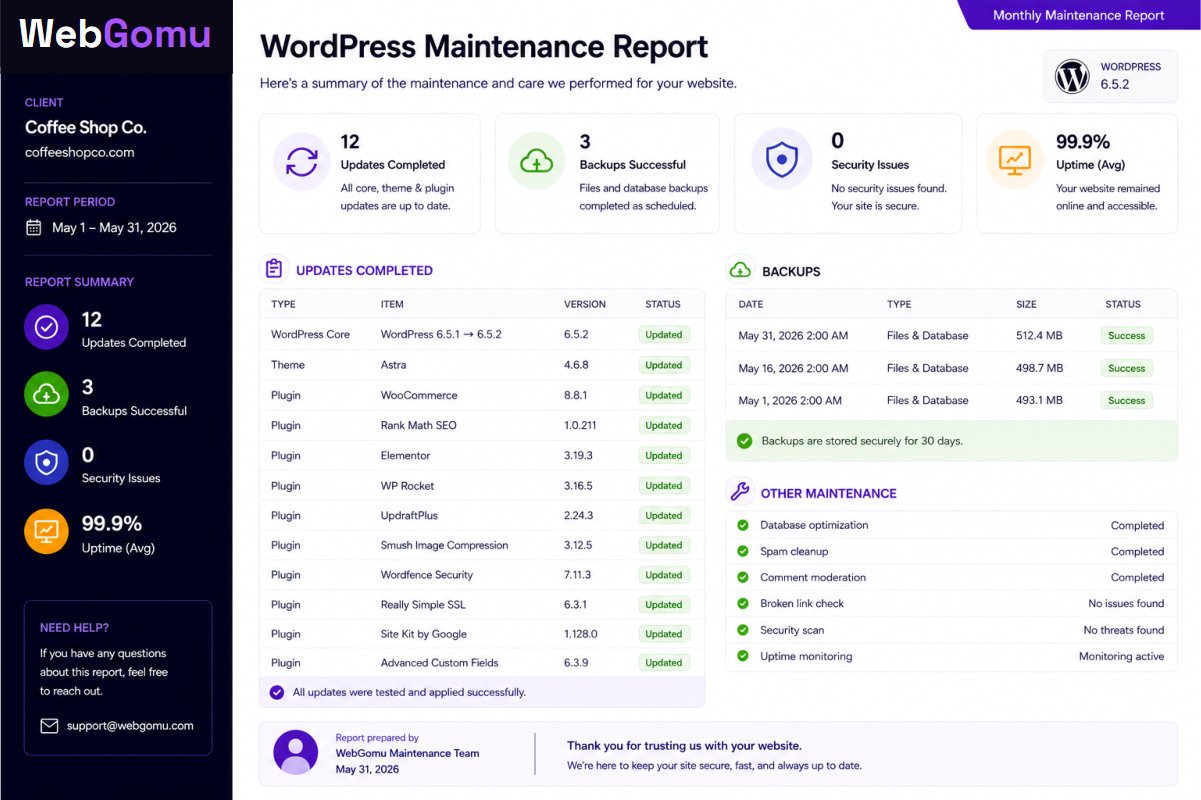Click the refresh arrows icon in Updates card
The height and width of the screenshot is (800, 1201).
pos(302,161)
